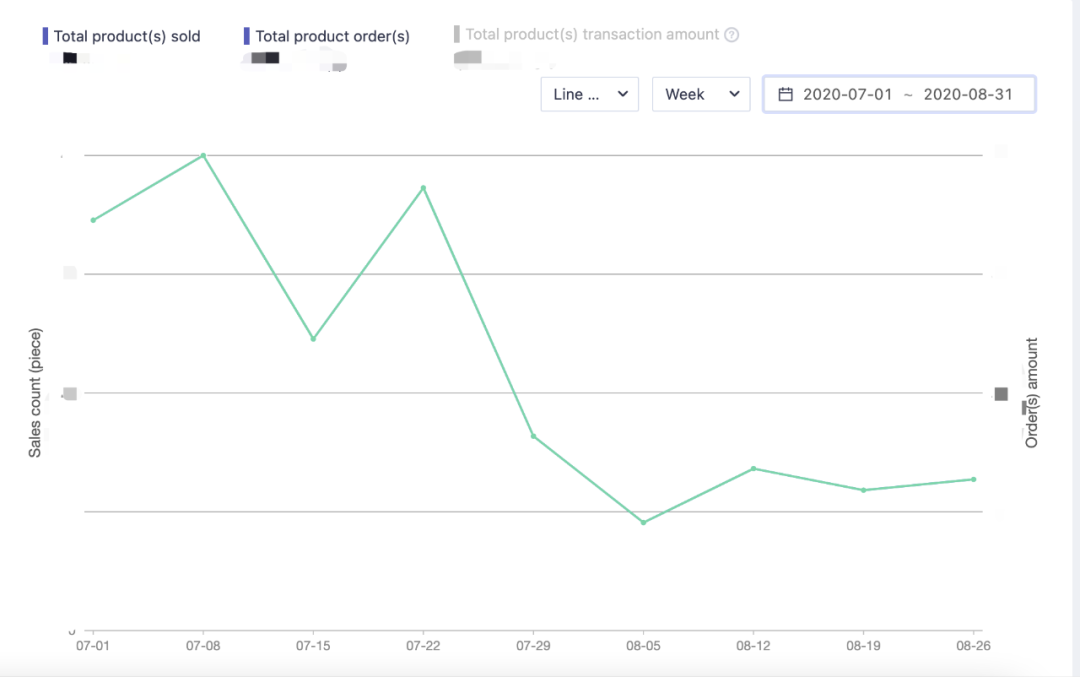Image resolution: width=1080 pixels, height=677 pixels.
Task: Click the 07-01 data point on line
Action: click(x=93, y=220)
